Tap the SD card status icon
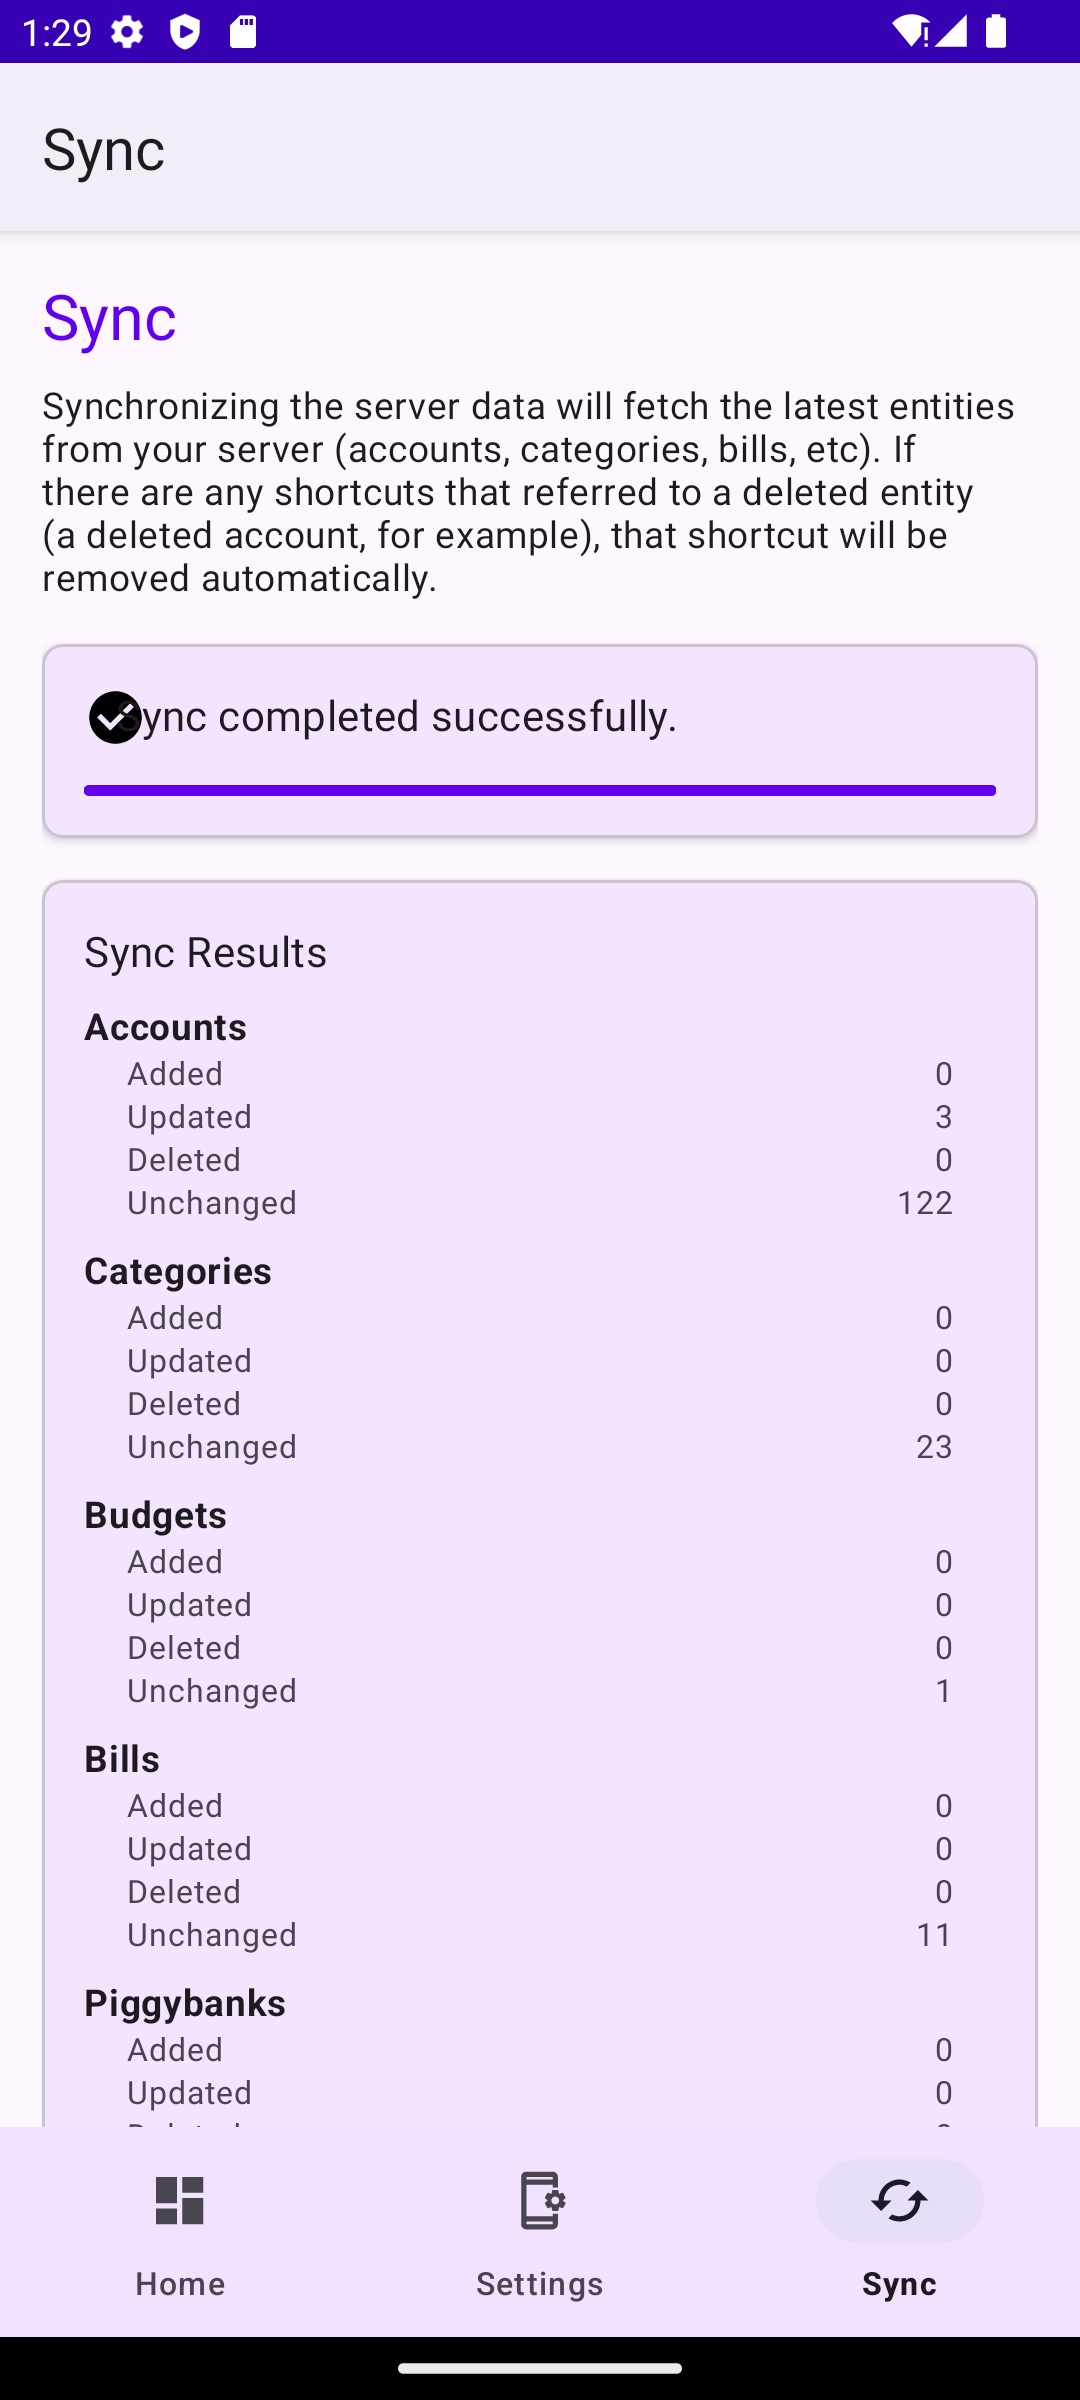Screen dimensions: 1080x2400 (243, 32)
